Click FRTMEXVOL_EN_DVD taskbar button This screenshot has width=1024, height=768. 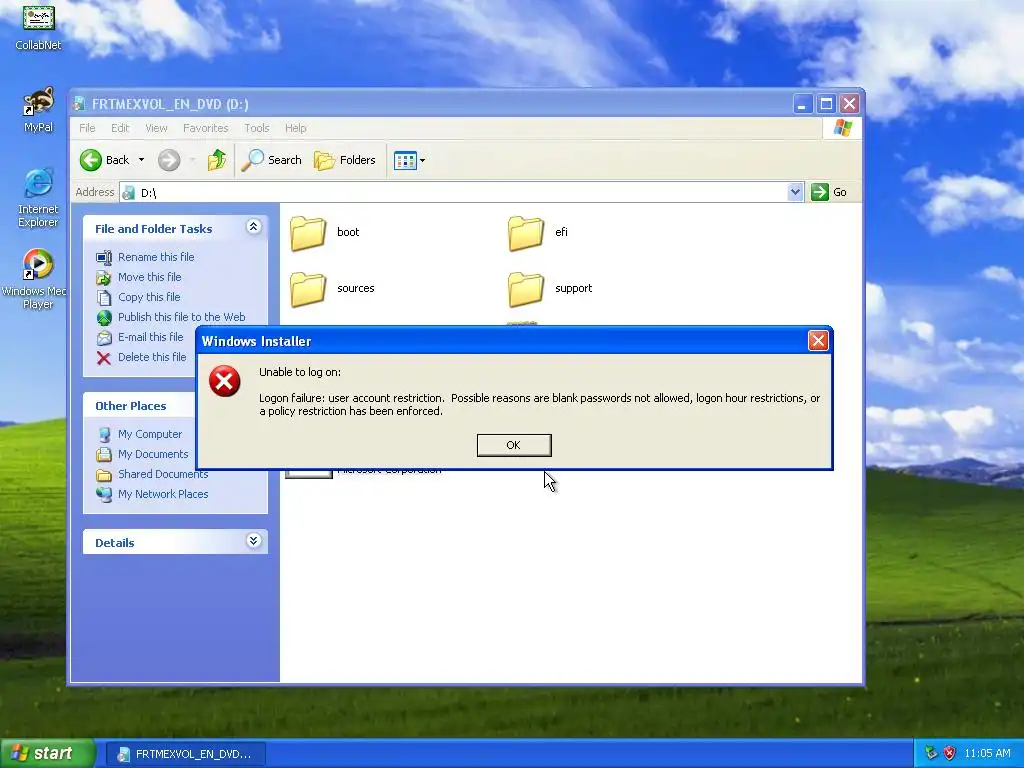(185, 754)
